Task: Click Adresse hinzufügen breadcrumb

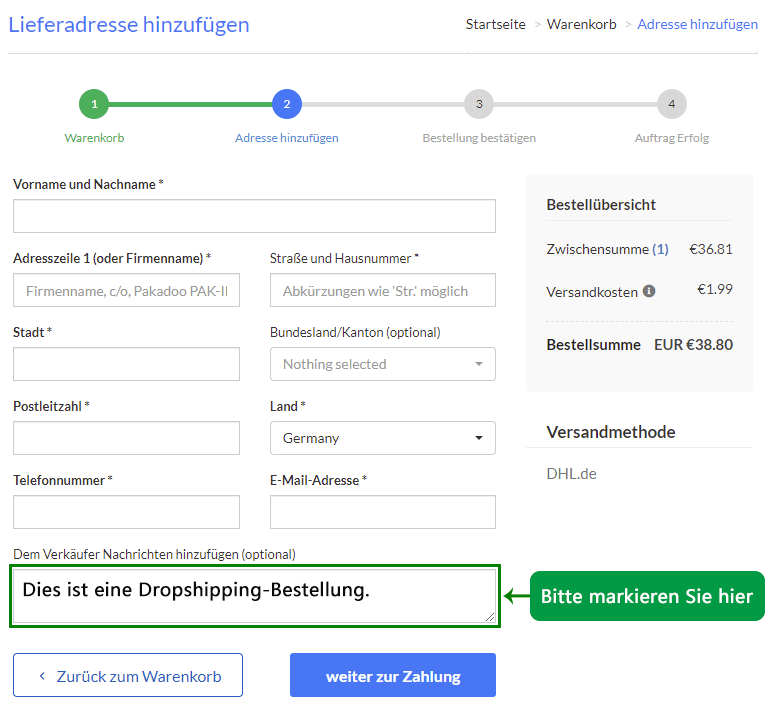Action: tap(697, 24)
